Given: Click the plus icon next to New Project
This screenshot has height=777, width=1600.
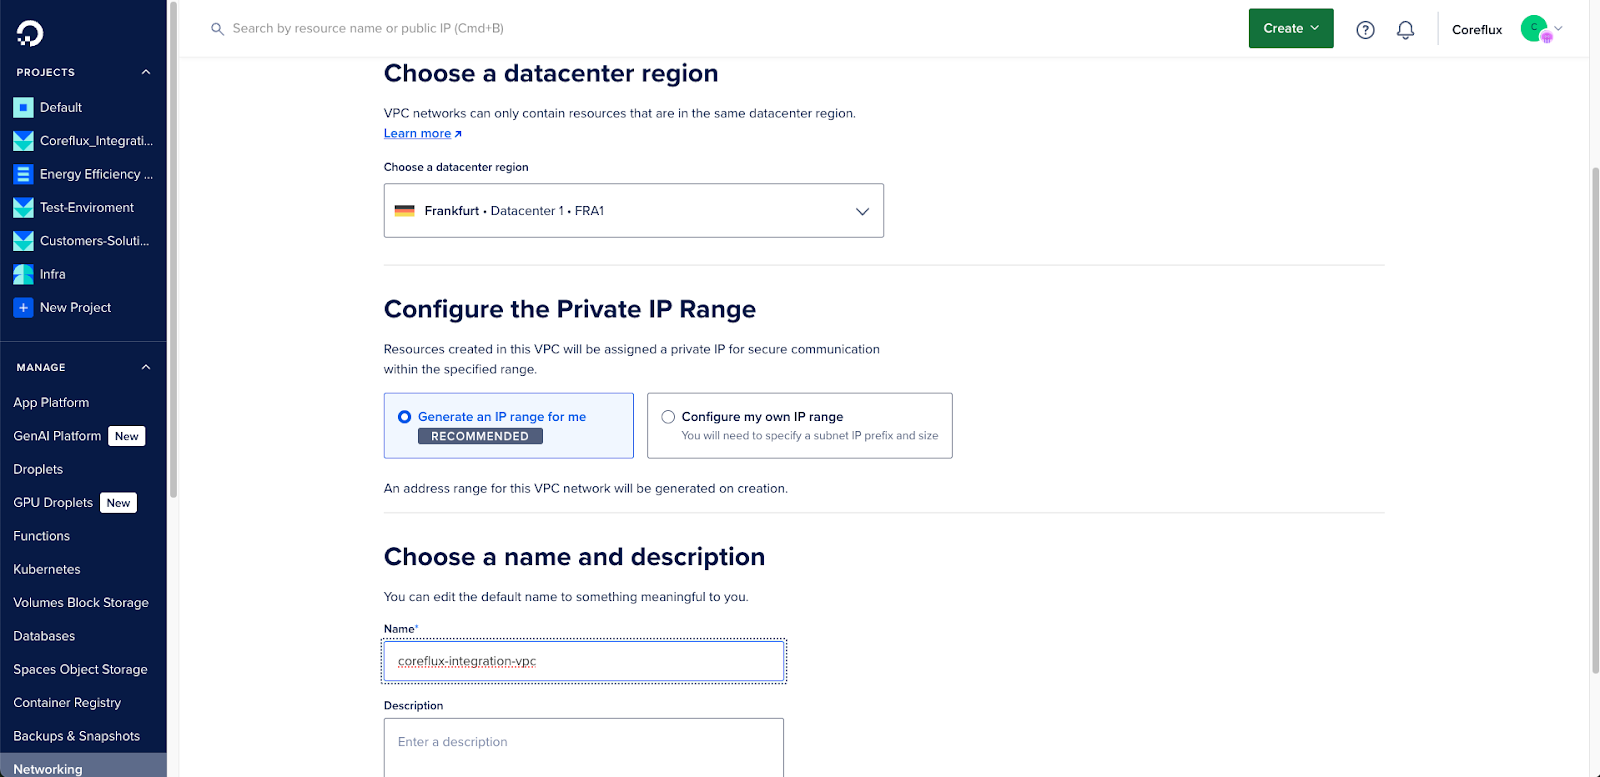Looking at the screenshot, I should tap(22, 307).
